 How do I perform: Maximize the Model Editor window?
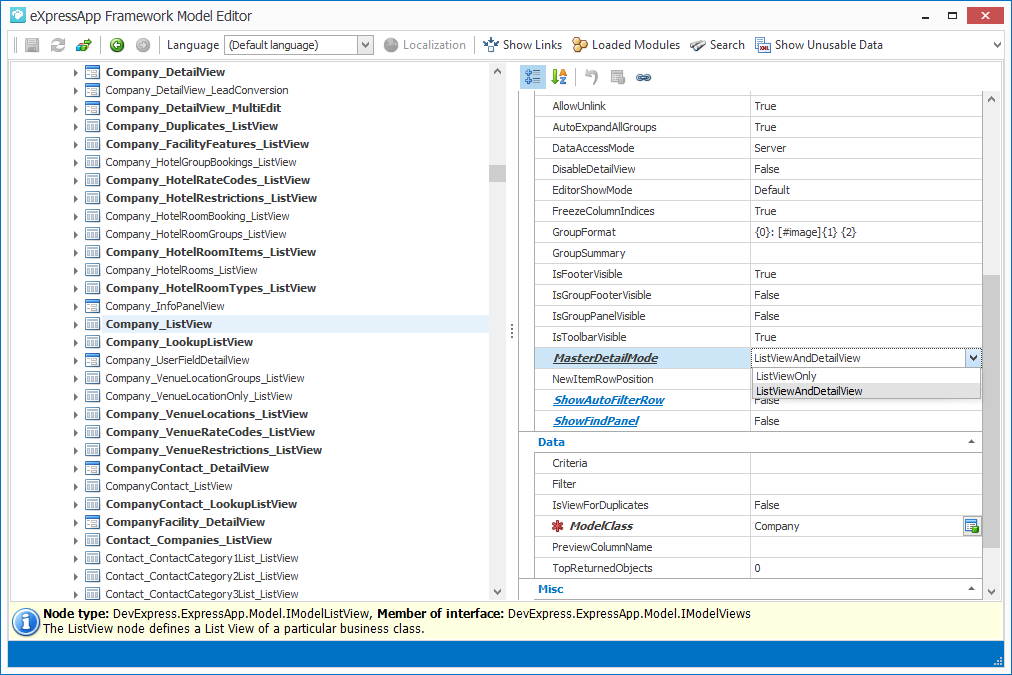click(952, 15)
